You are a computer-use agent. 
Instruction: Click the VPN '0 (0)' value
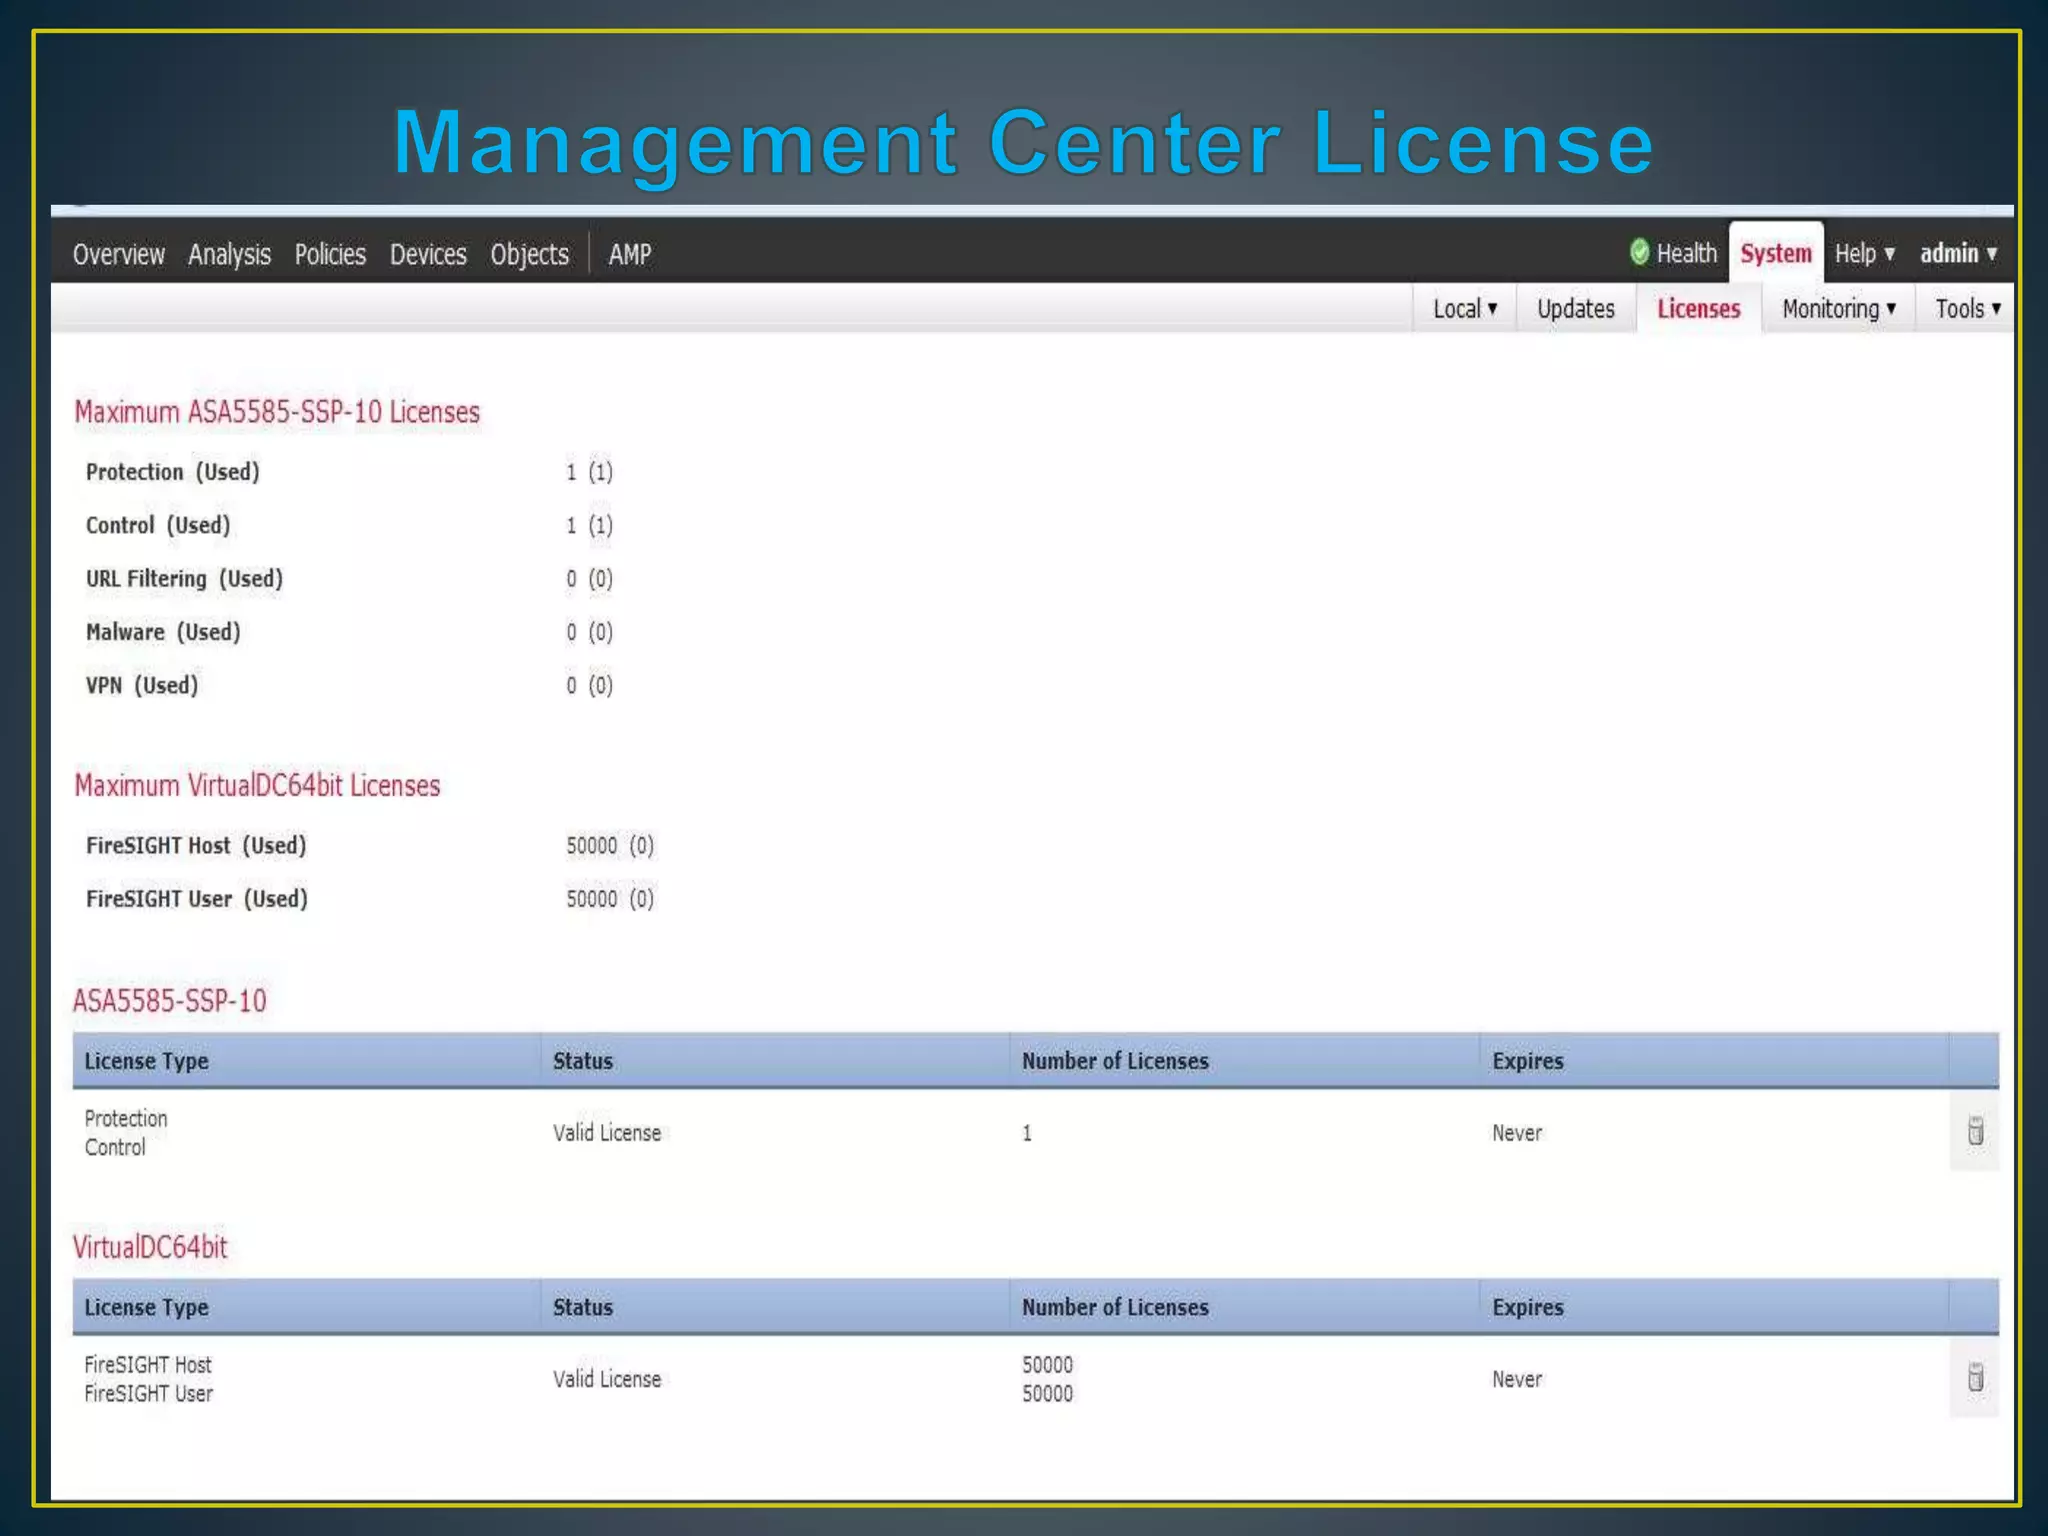589,685
